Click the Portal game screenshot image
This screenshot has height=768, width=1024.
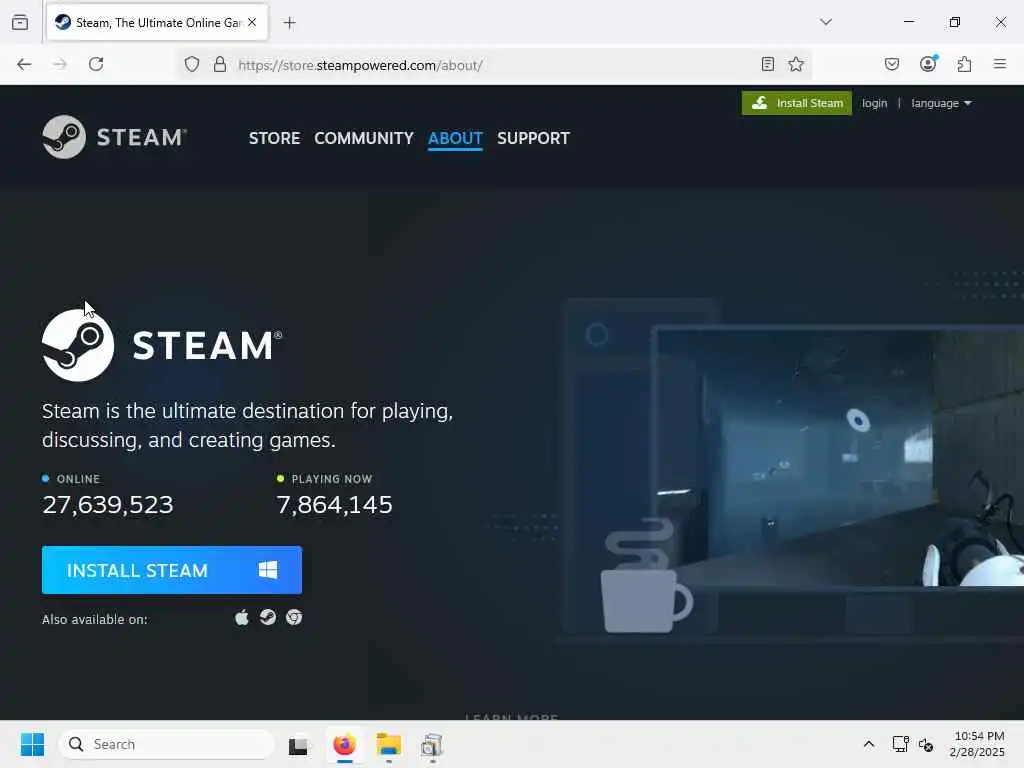[x=839, y=457]
